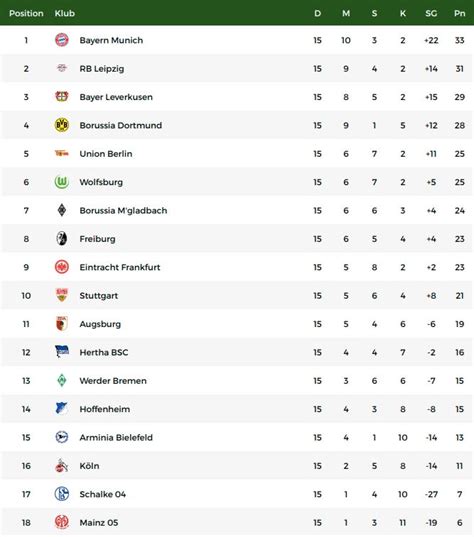Click the Hertha BSC flag logo
Screen dimensions: 474x537
[62, 352]
